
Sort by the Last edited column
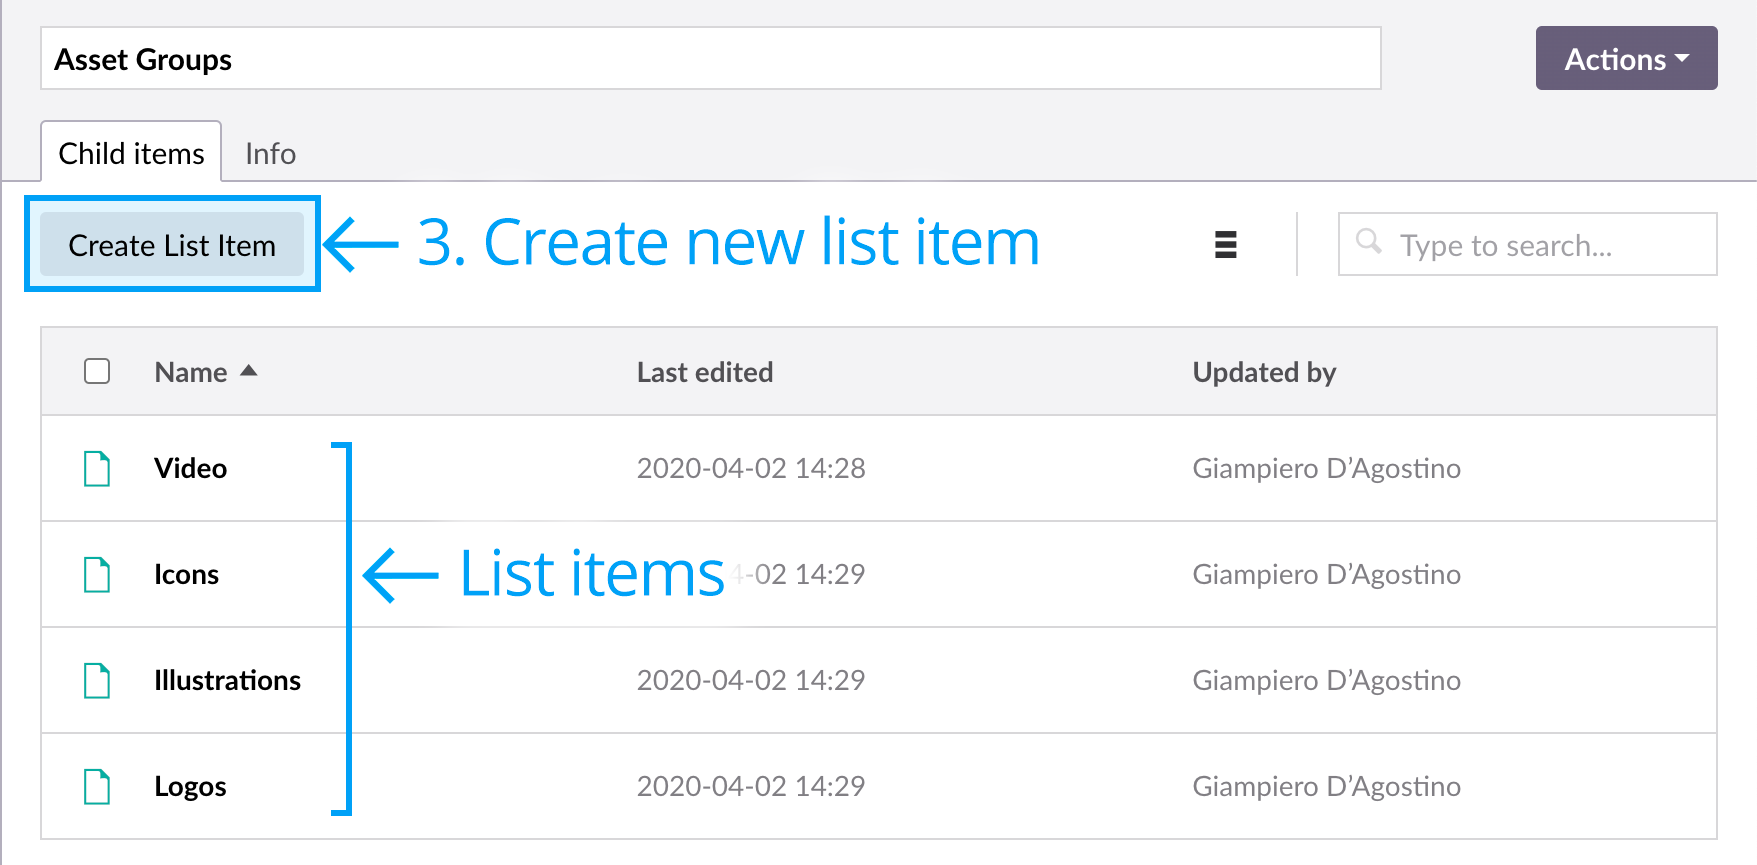[704, 372]
